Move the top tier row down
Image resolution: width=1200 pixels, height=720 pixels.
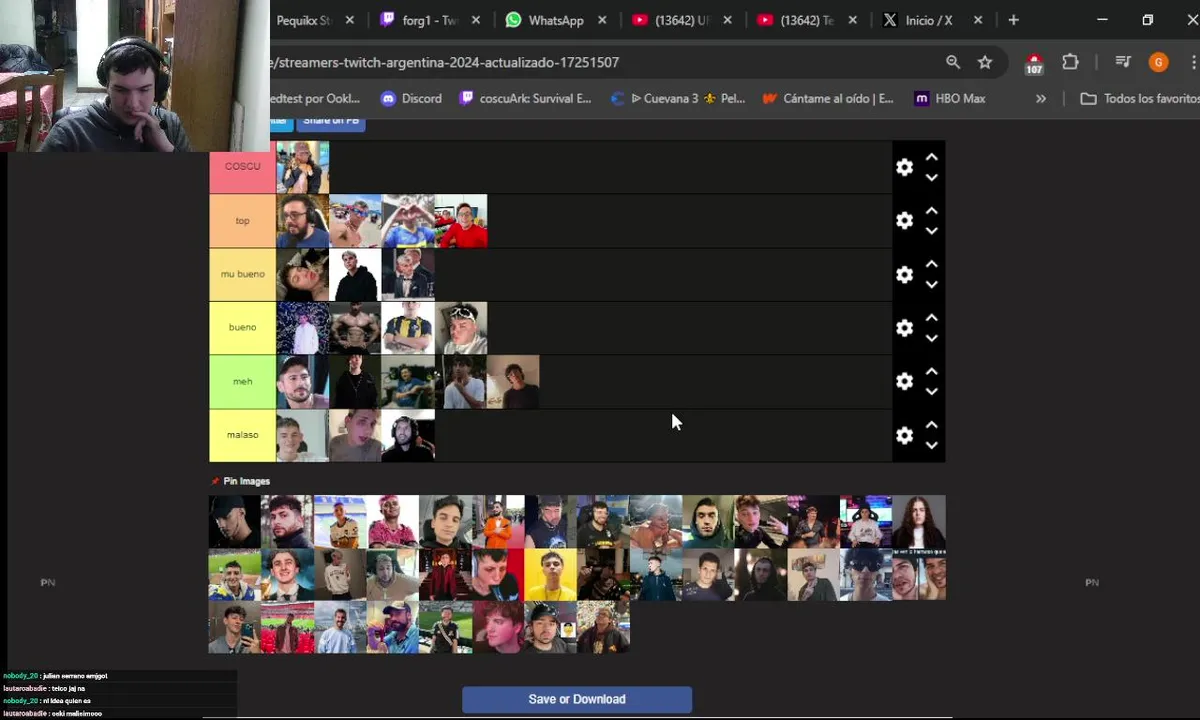(x=931, y=231)
